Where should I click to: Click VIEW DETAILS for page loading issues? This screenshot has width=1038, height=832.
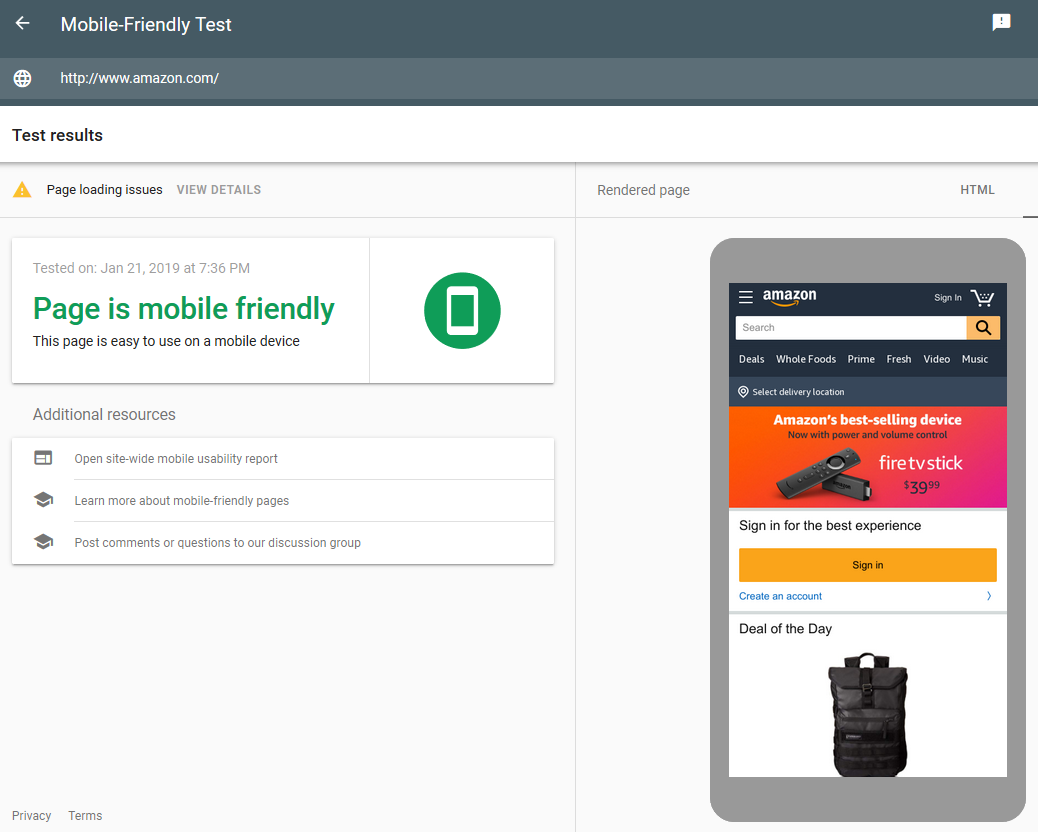(218, 190)
